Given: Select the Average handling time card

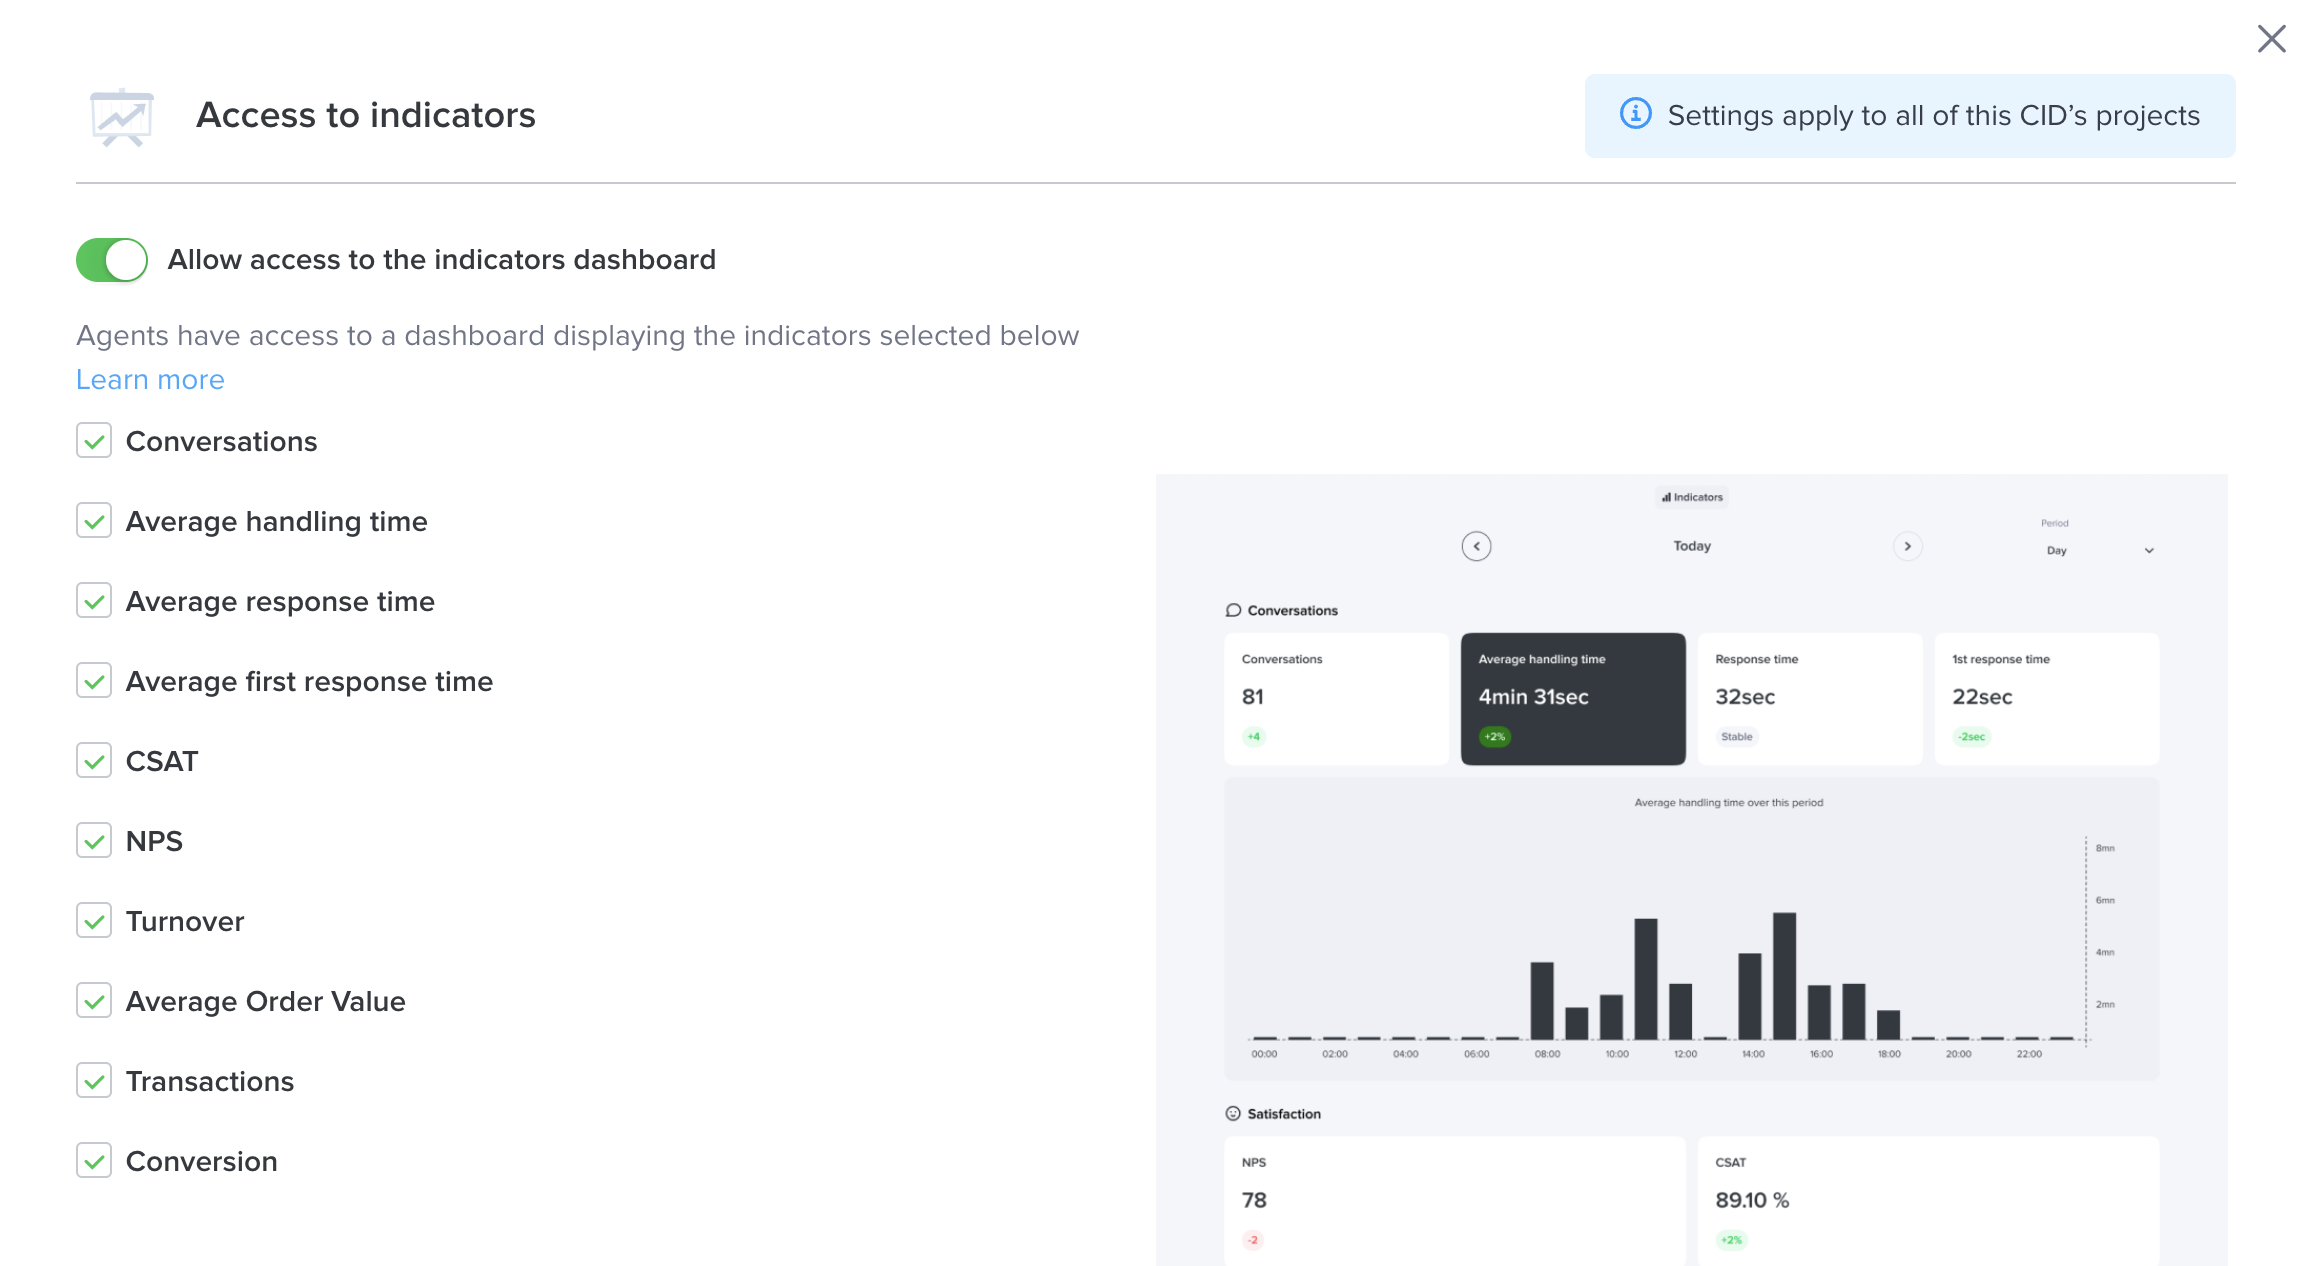Looking at the screenshot, I should pos(1573,698).
